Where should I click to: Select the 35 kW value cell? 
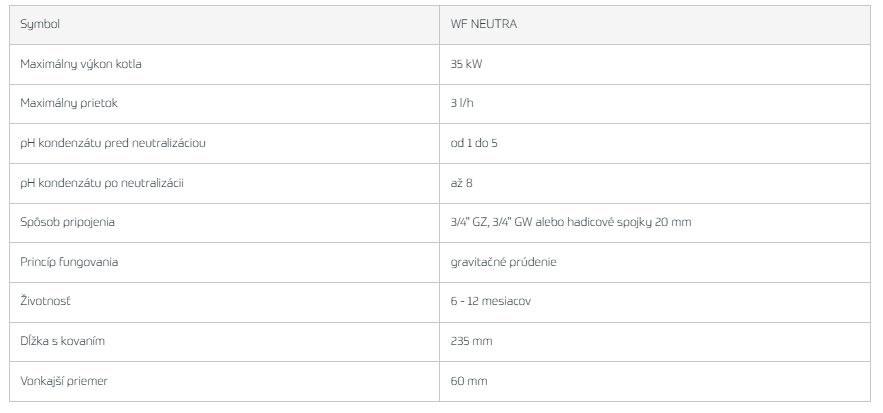654,64
